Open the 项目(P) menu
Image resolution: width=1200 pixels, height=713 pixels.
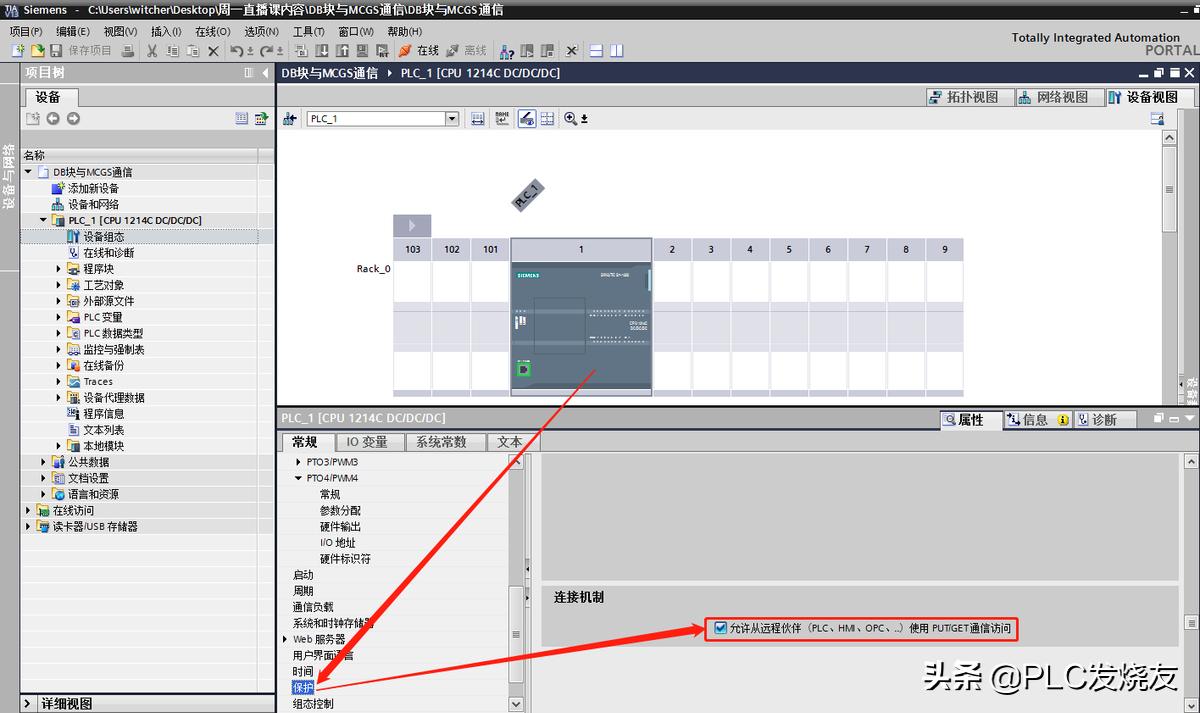(x=26, y=31)
